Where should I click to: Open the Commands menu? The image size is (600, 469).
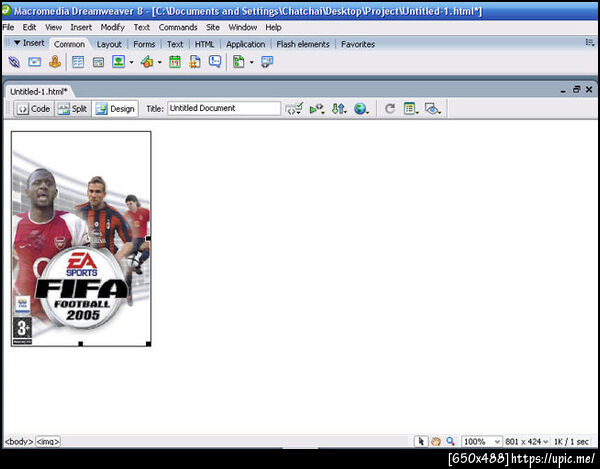pyautogui.click(x=178, y=27)
